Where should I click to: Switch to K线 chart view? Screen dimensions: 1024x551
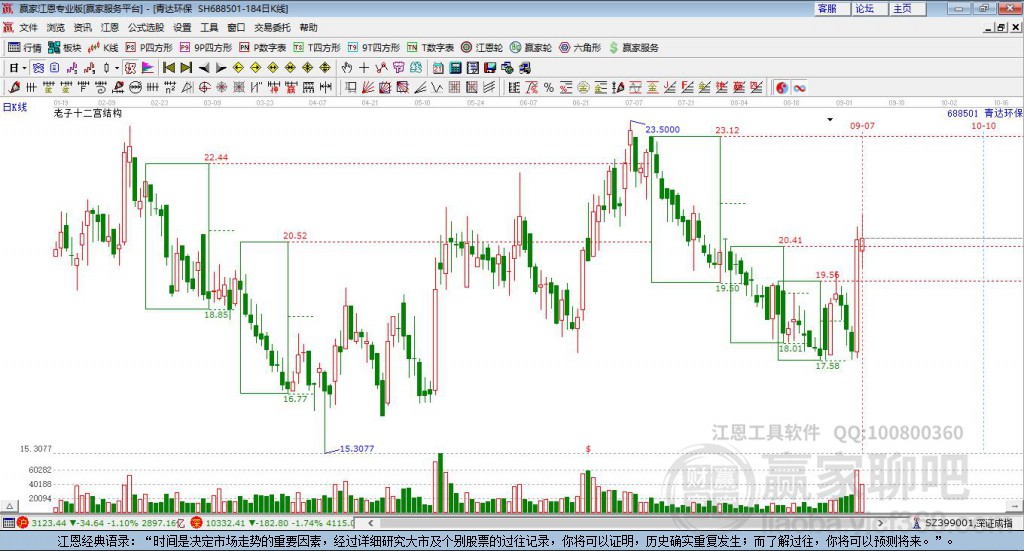[x=103, y=48]
